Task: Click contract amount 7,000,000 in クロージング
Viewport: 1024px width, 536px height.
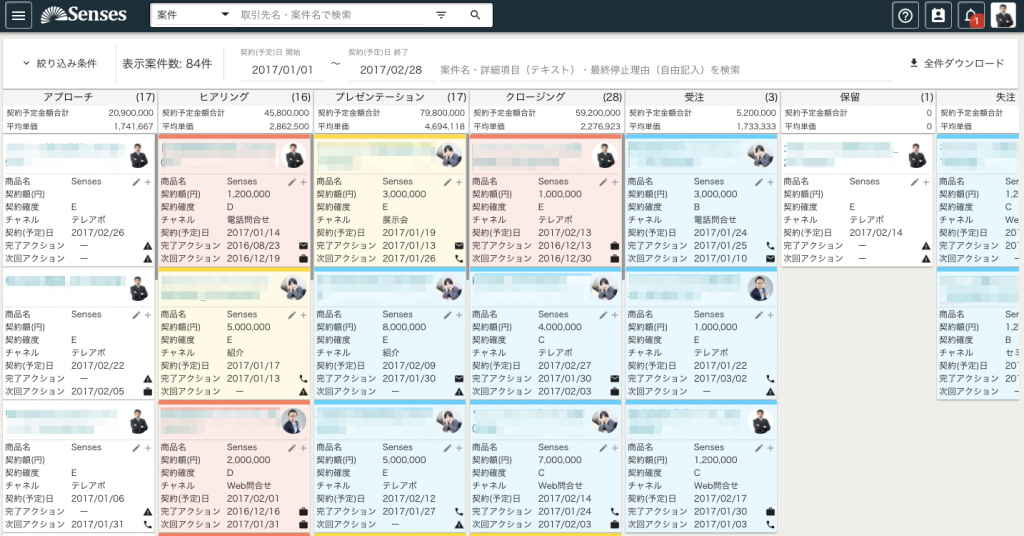Action: (560, 460)
